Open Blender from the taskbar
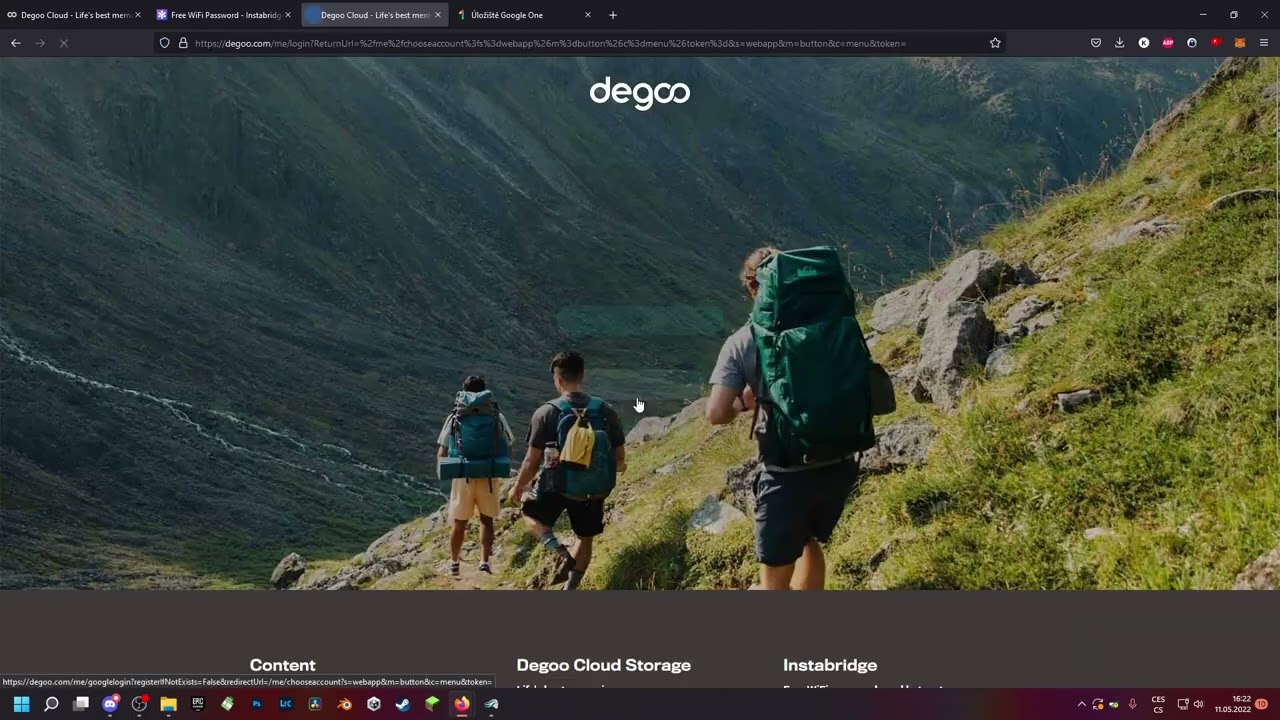 [x=344, y=704]
